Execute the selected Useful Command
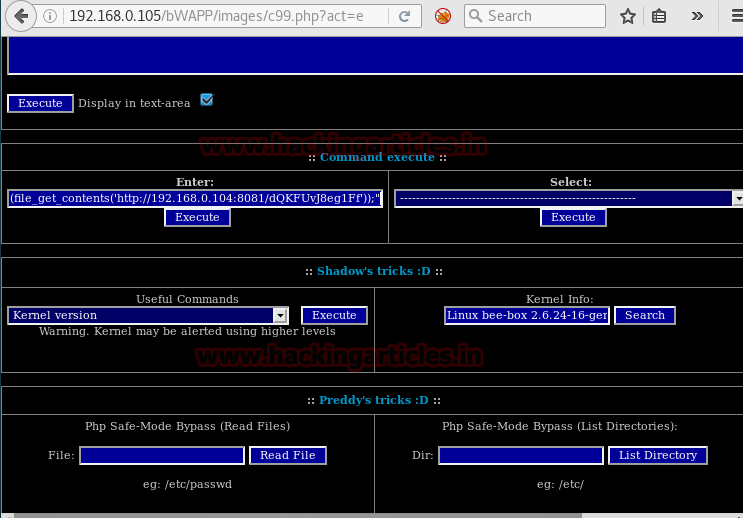The height and width of the screenshot is (518, 743). (334, 316)
